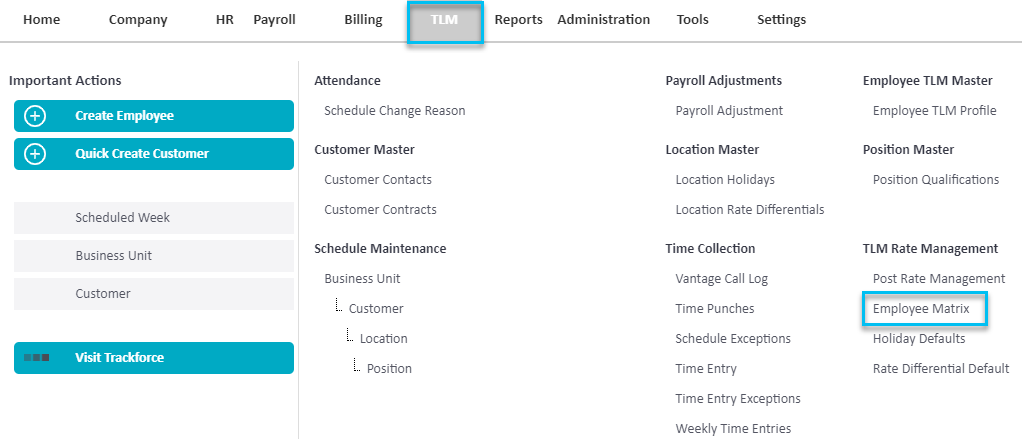The width and height of the screenshot is (1022, 439).
Task: Open the Reports menu
Action: [x=519, y=20]
